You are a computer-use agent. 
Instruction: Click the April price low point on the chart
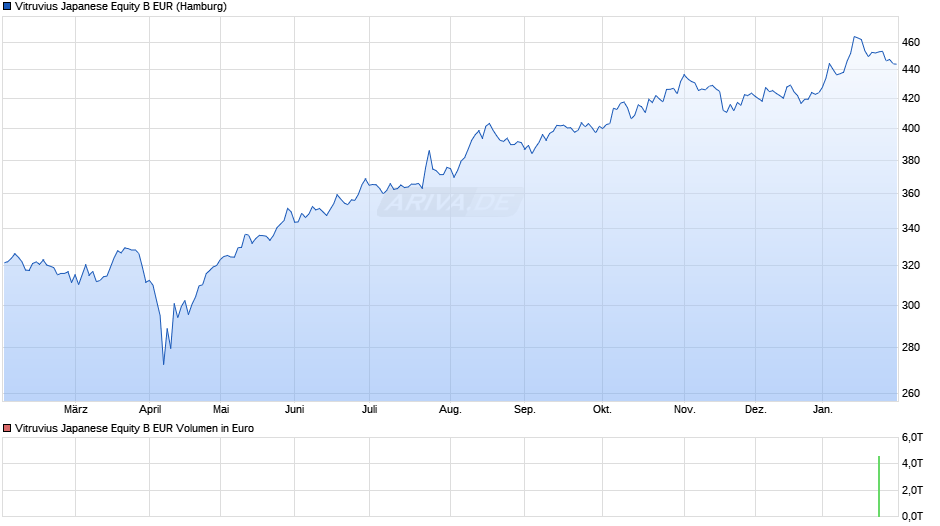coord(164,363)
